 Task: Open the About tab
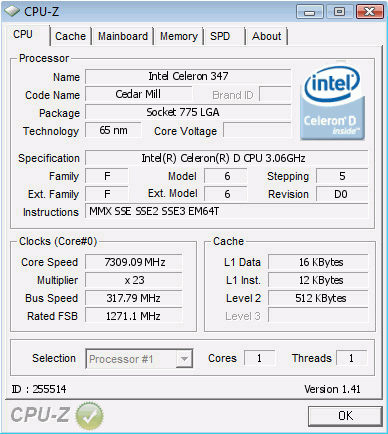pyautogui.click(x=266, y=36)
